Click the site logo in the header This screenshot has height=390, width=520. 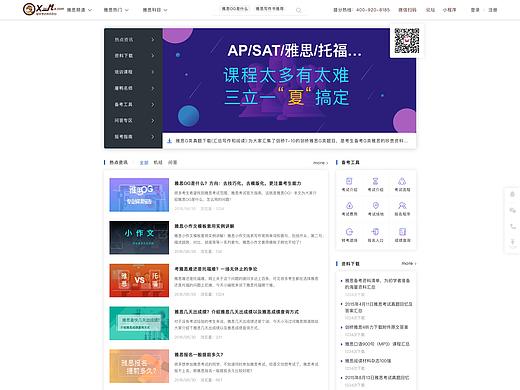pyautogui.click(x=43, y=9)
